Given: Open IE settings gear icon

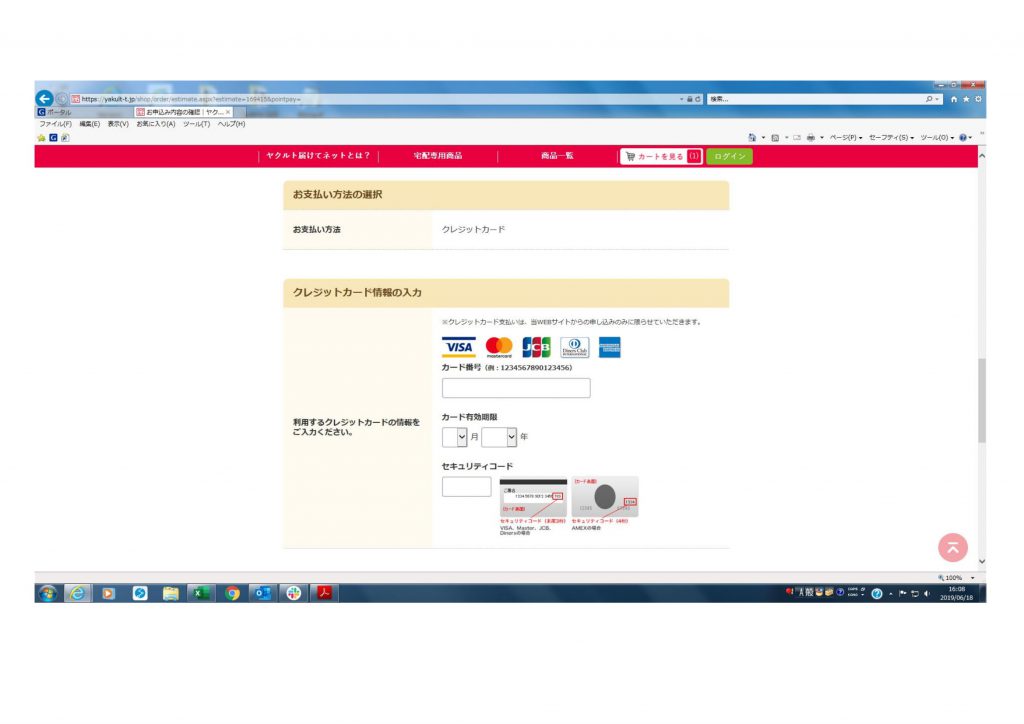Looking at the screenshot, I should point(978,99).
